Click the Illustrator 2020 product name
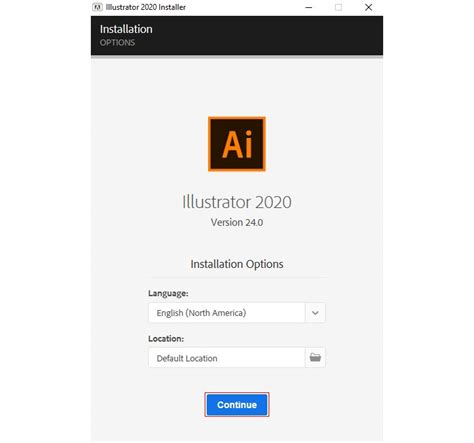This screenshot has height=443, width=474. pos(237,202)
